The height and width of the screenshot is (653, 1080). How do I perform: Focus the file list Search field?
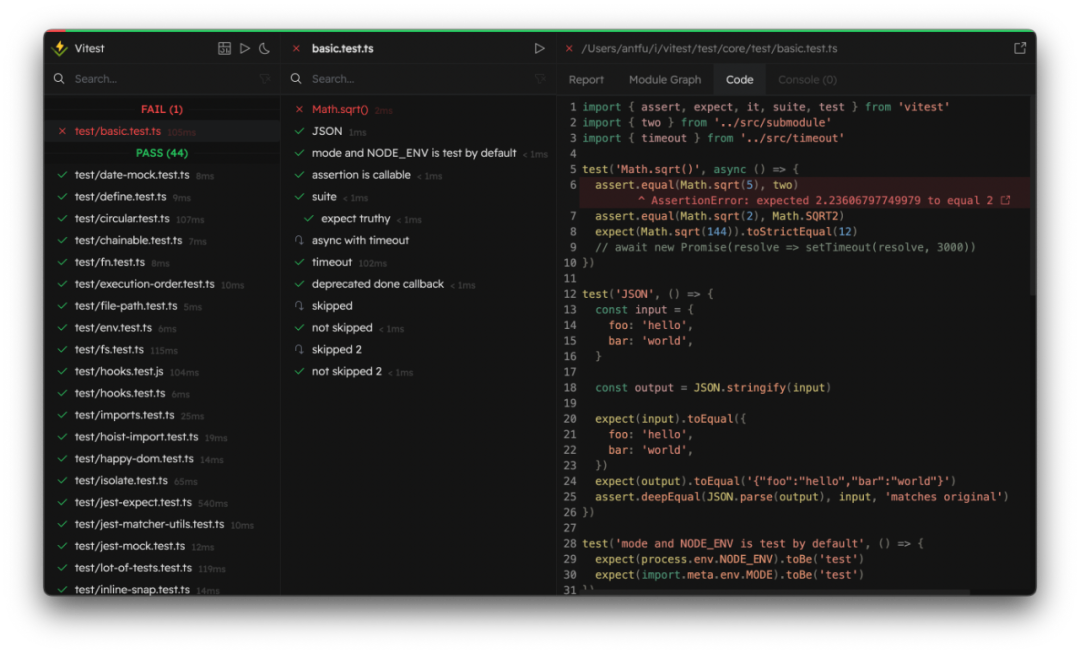[162, 79]
